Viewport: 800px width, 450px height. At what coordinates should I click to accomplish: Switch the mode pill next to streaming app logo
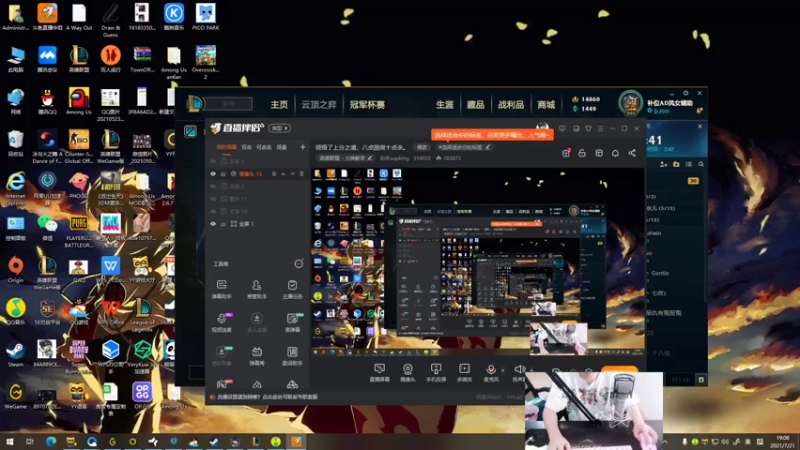(x=280, y=128)
